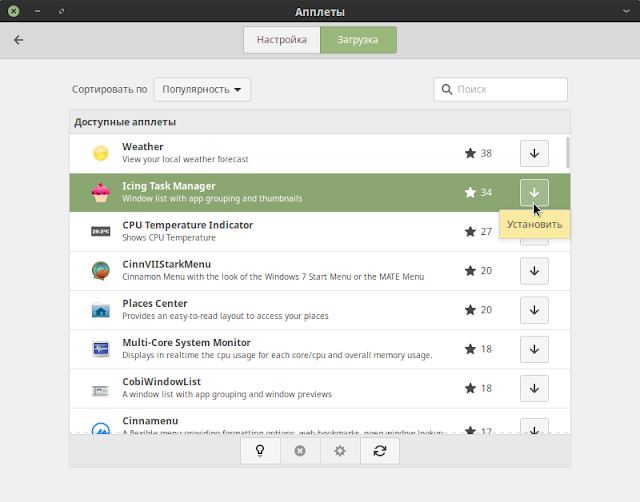Screen dimensions: 640x502
Task: Click the CinnVIIStarkMenu round icon
Action: (100, 271)
